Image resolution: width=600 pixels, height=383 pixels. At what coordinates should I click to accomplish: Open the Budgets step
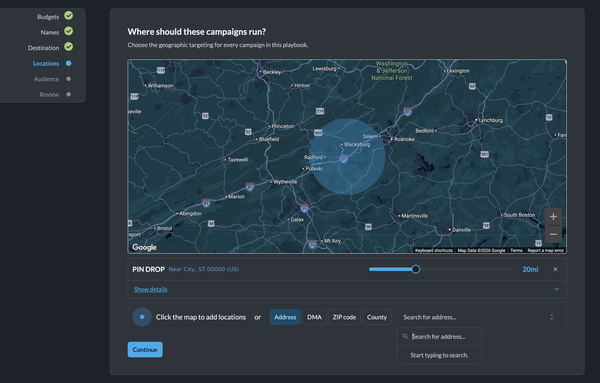click(48, 17)
